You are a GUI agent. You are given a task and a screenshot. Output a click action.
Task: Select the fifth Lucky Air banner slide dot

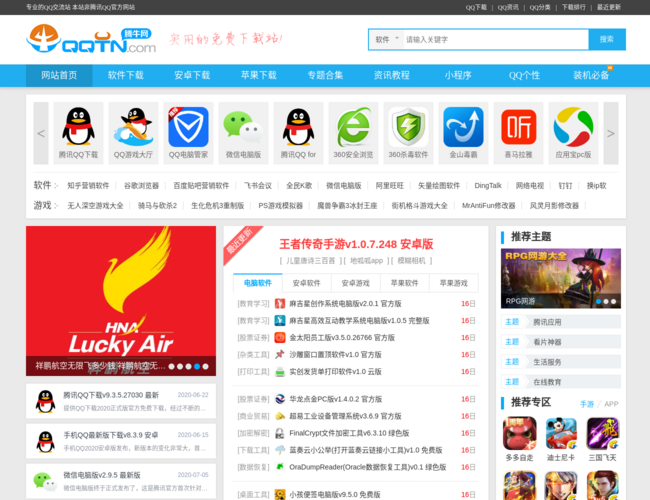(x=206, y=367)
